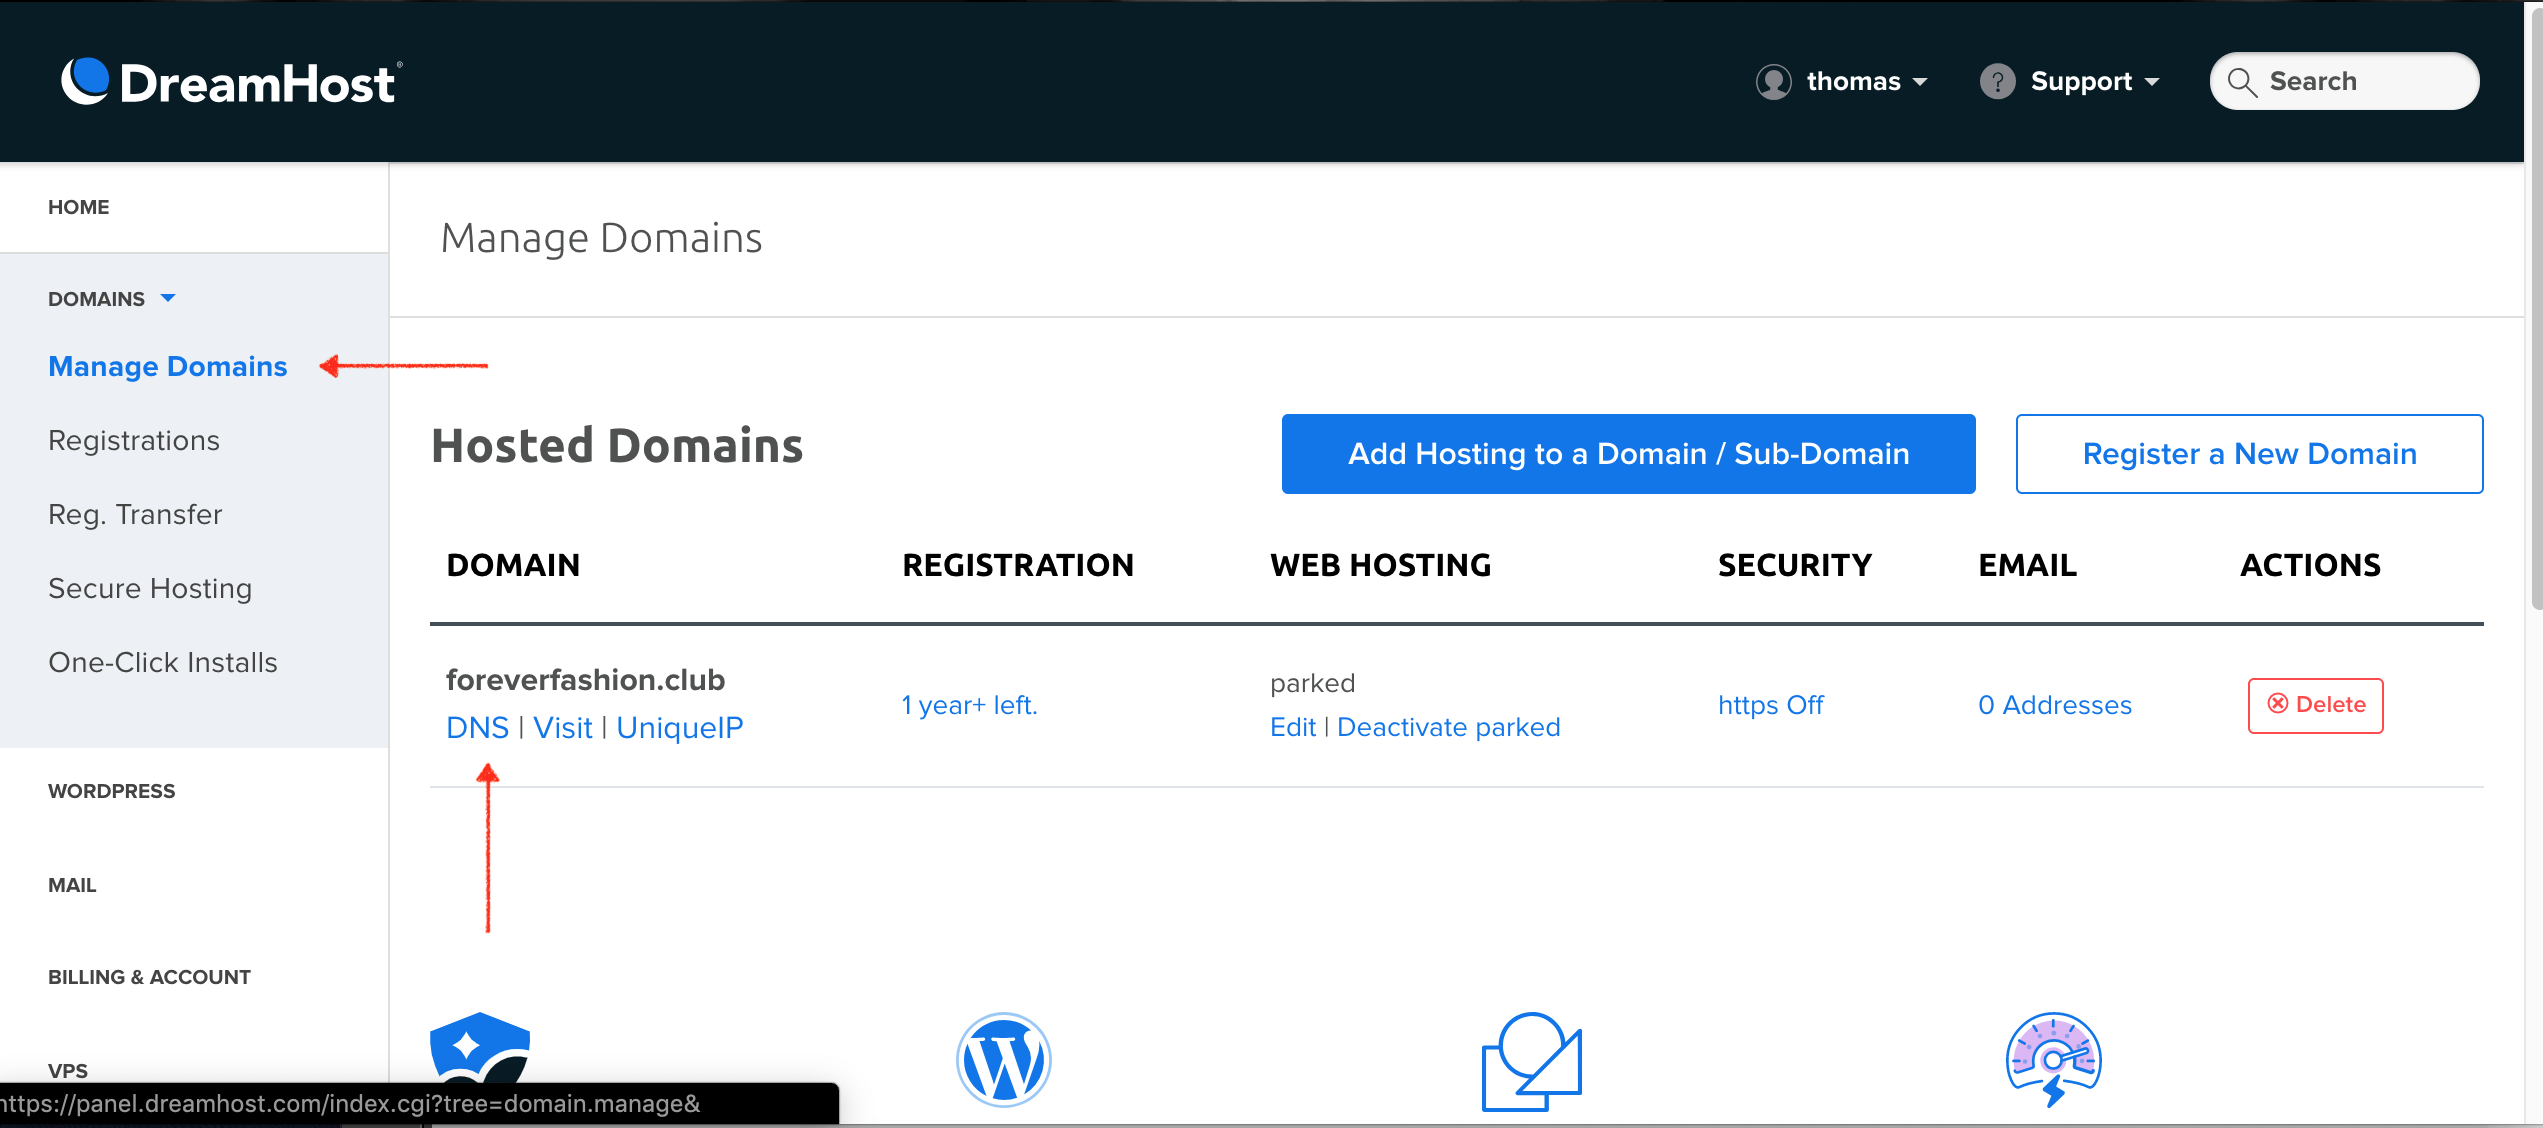Click the 1 year+ left. link
This screenshot has height=1128, width=2543.
pyautogui.click(x=969, y=706)
